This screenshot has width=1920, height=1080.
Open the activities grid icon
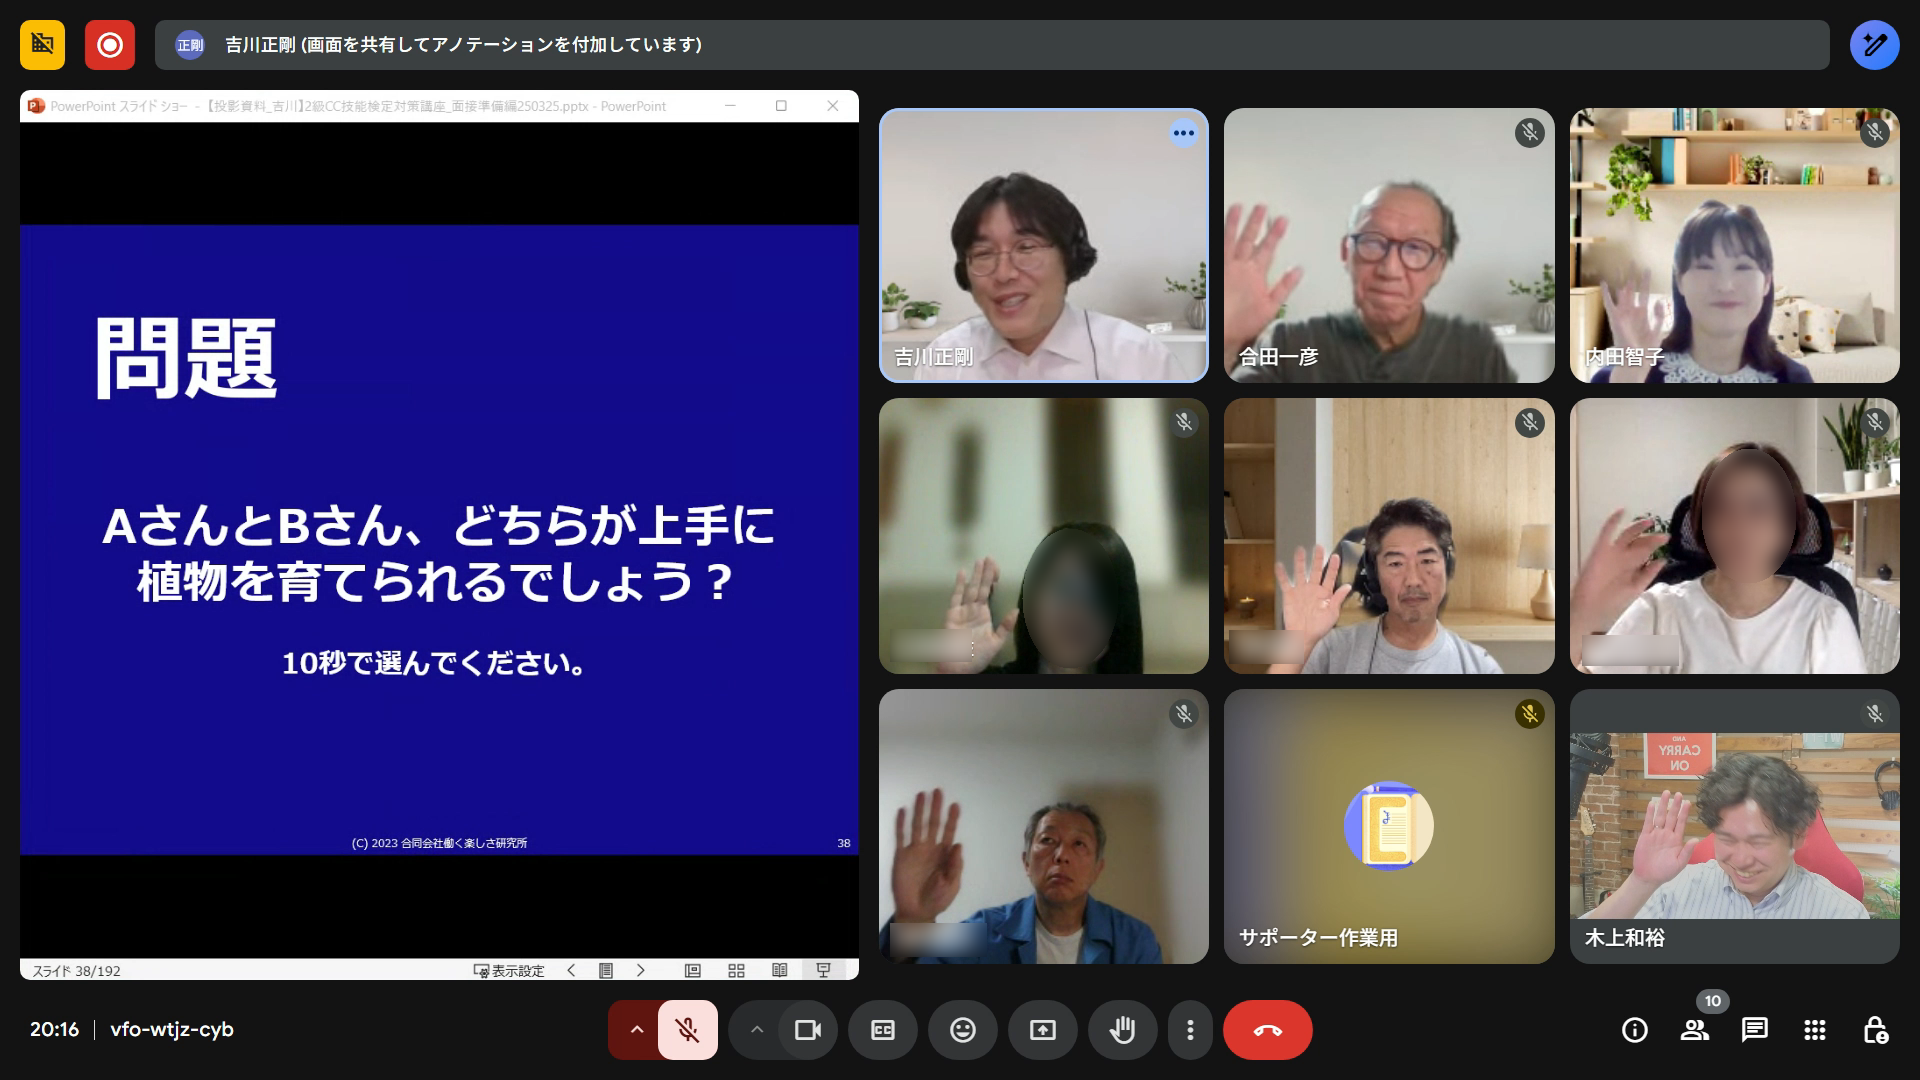[1815, 1030]
